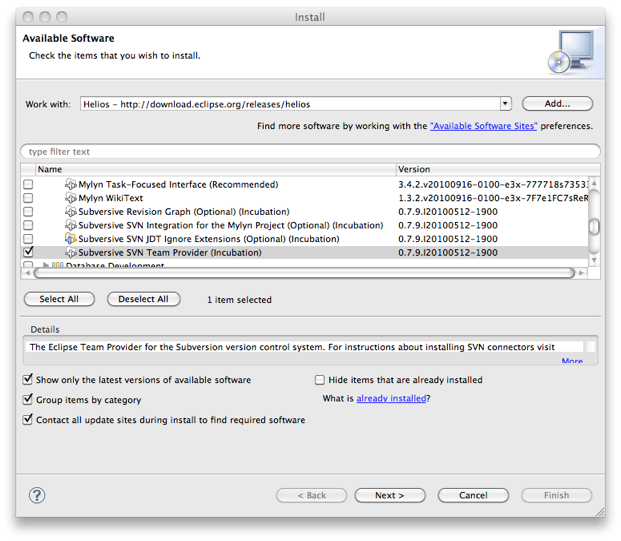This screenshot has width=621, height=541.
Task: Click the Mylyn Task-Focused Interface feature icon
Action: (x=70, y=185)
